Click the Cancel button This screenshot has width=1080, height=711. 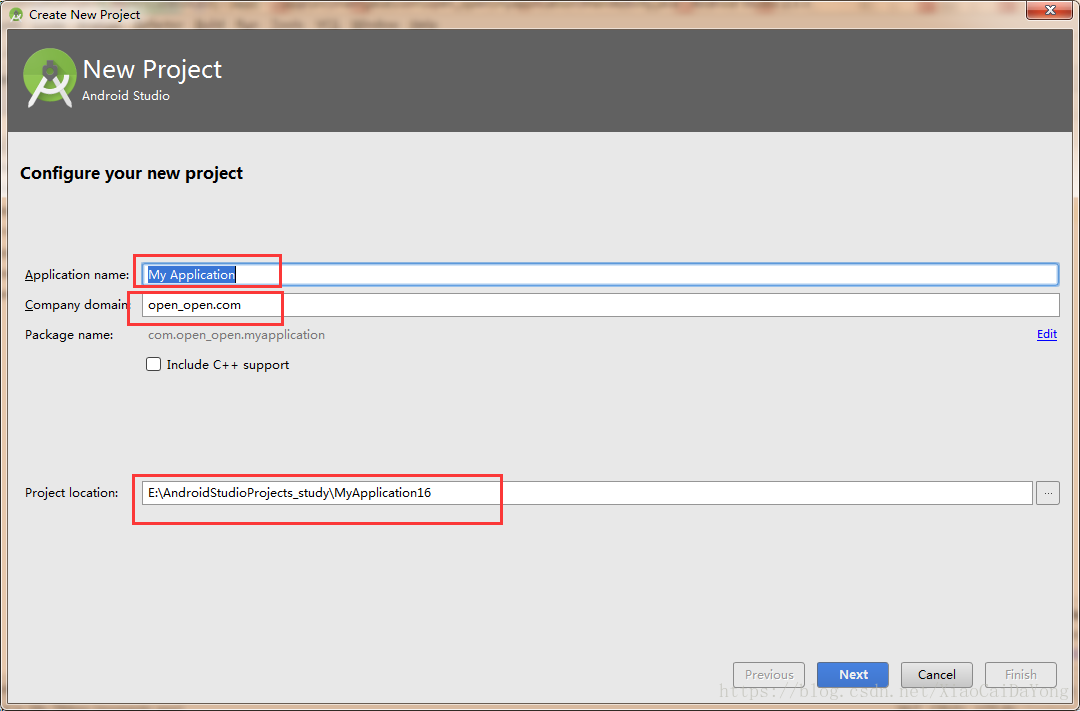[x=937, y=674]
